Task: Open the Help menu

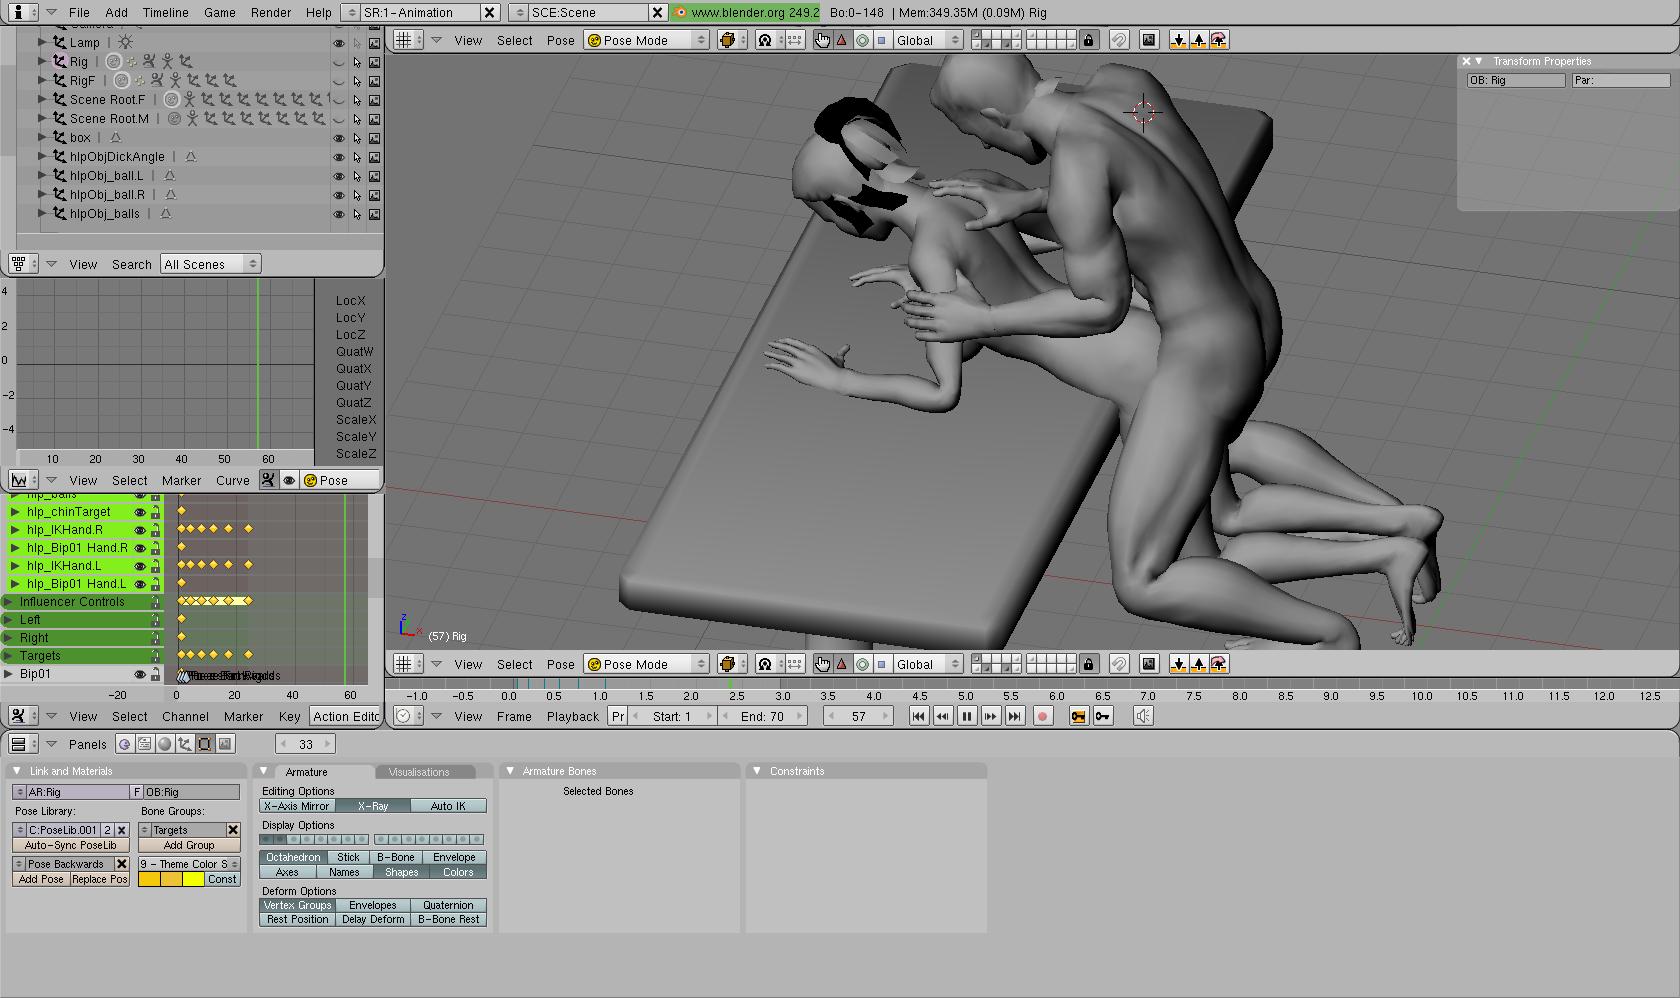Action: [318, 12]
